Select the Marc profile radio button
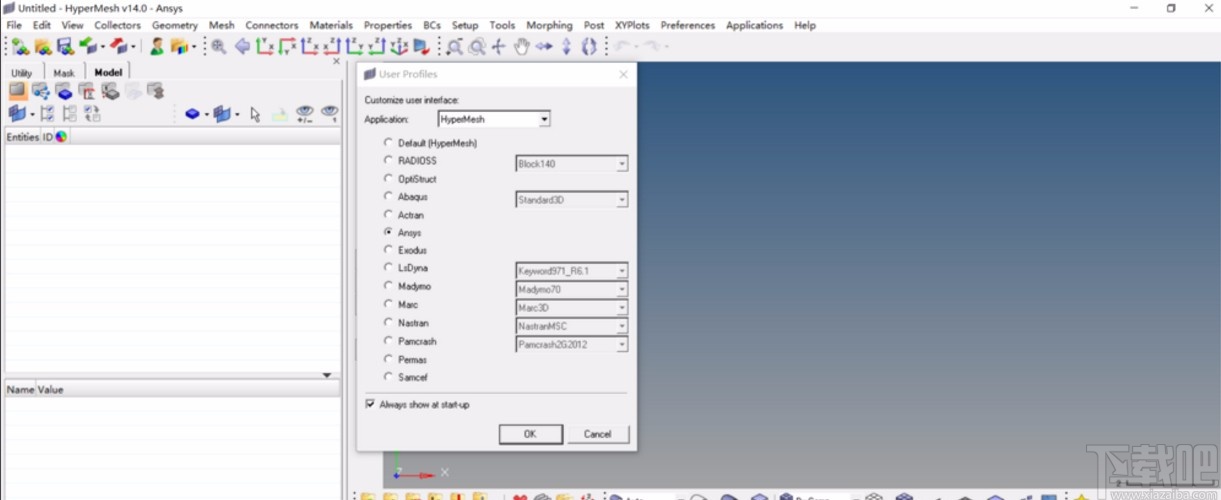This screenshot has width=1221, height=500. tap(388, 304)
